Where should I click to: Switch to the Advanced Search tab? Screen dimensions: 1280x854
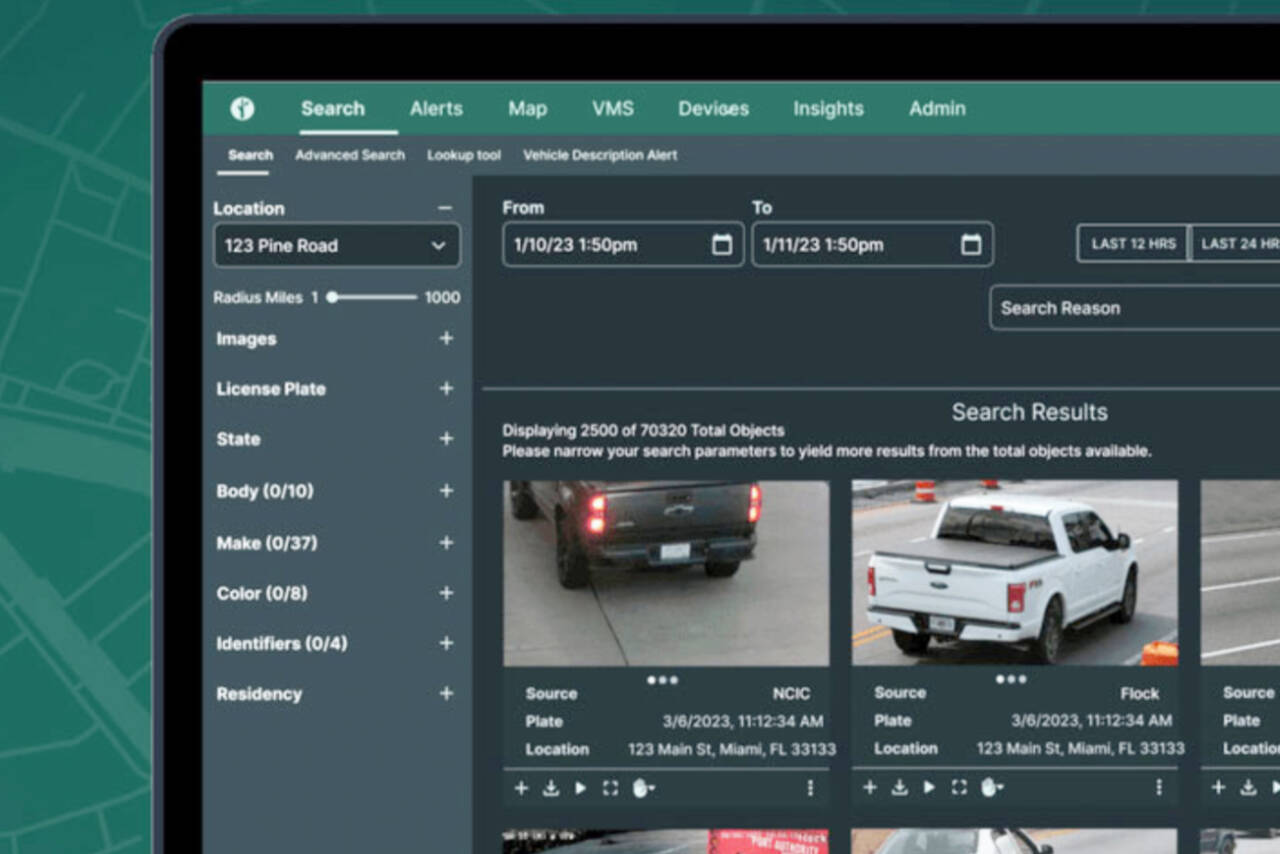[x=349, y=155]
